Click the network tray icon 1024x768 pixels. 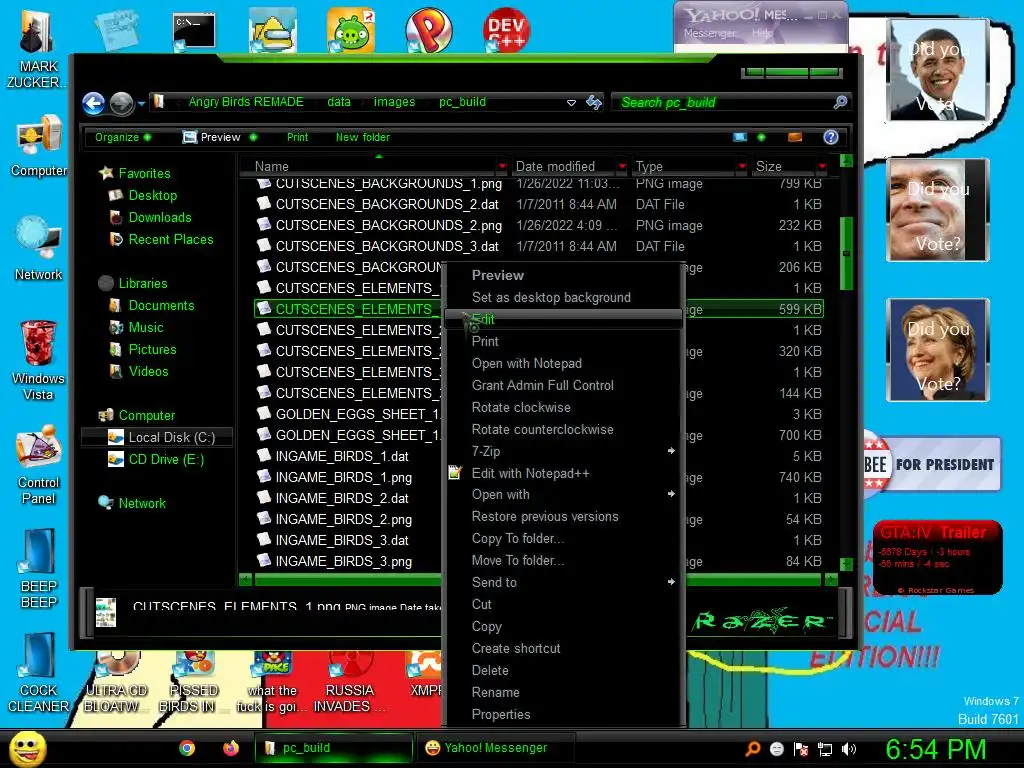point(825,749)
